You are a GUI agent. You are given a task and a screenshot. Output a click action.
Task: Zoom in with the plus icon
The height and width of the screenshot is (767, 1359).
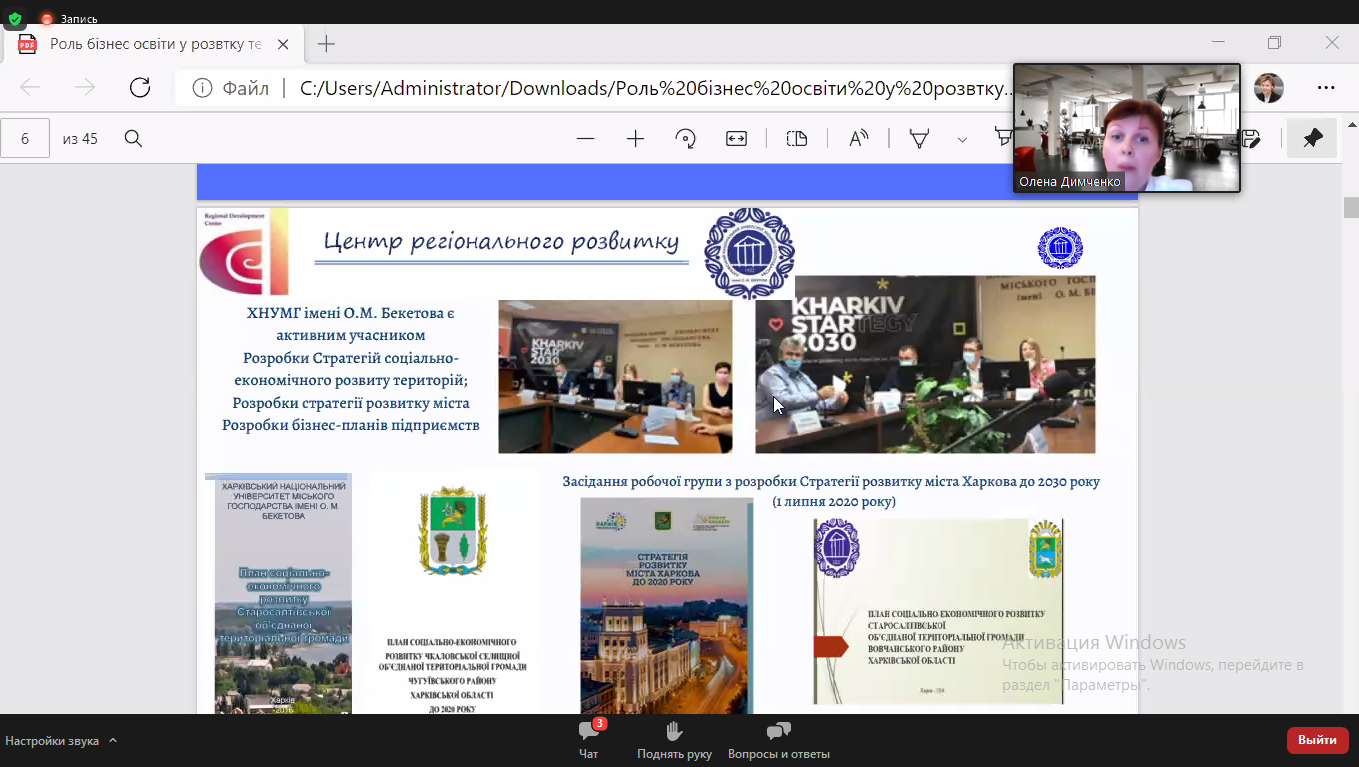(x=636, y=139)
